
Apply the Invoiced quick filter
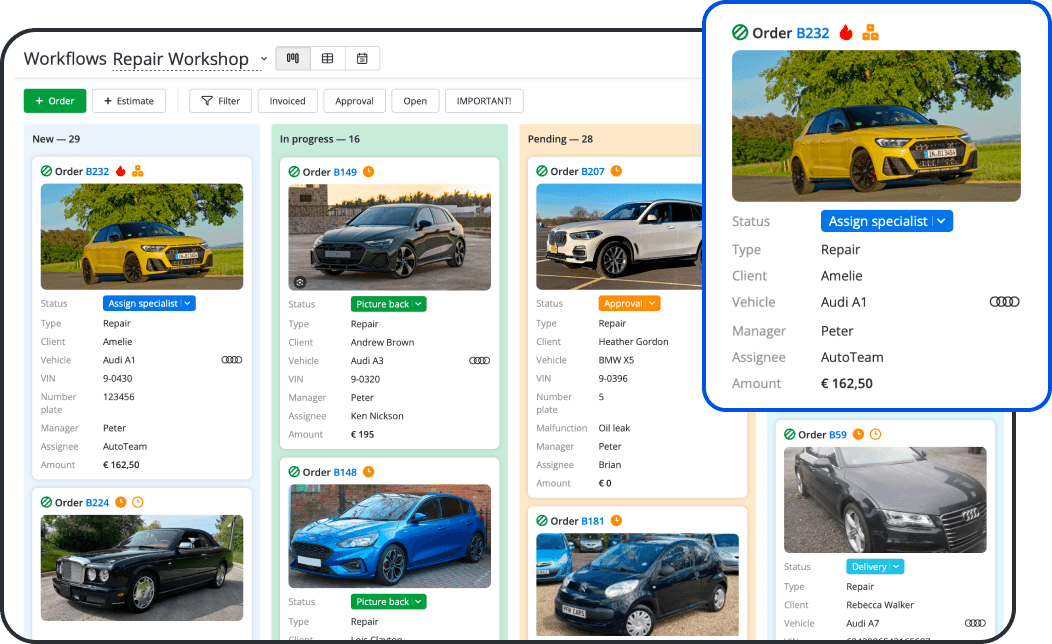[x=287, y=101]
